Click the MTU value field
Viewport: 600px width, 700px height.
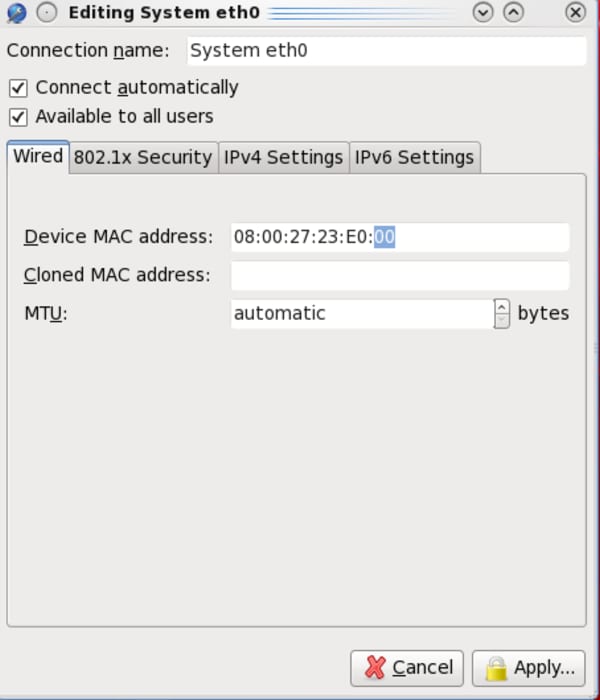[360, 313]
